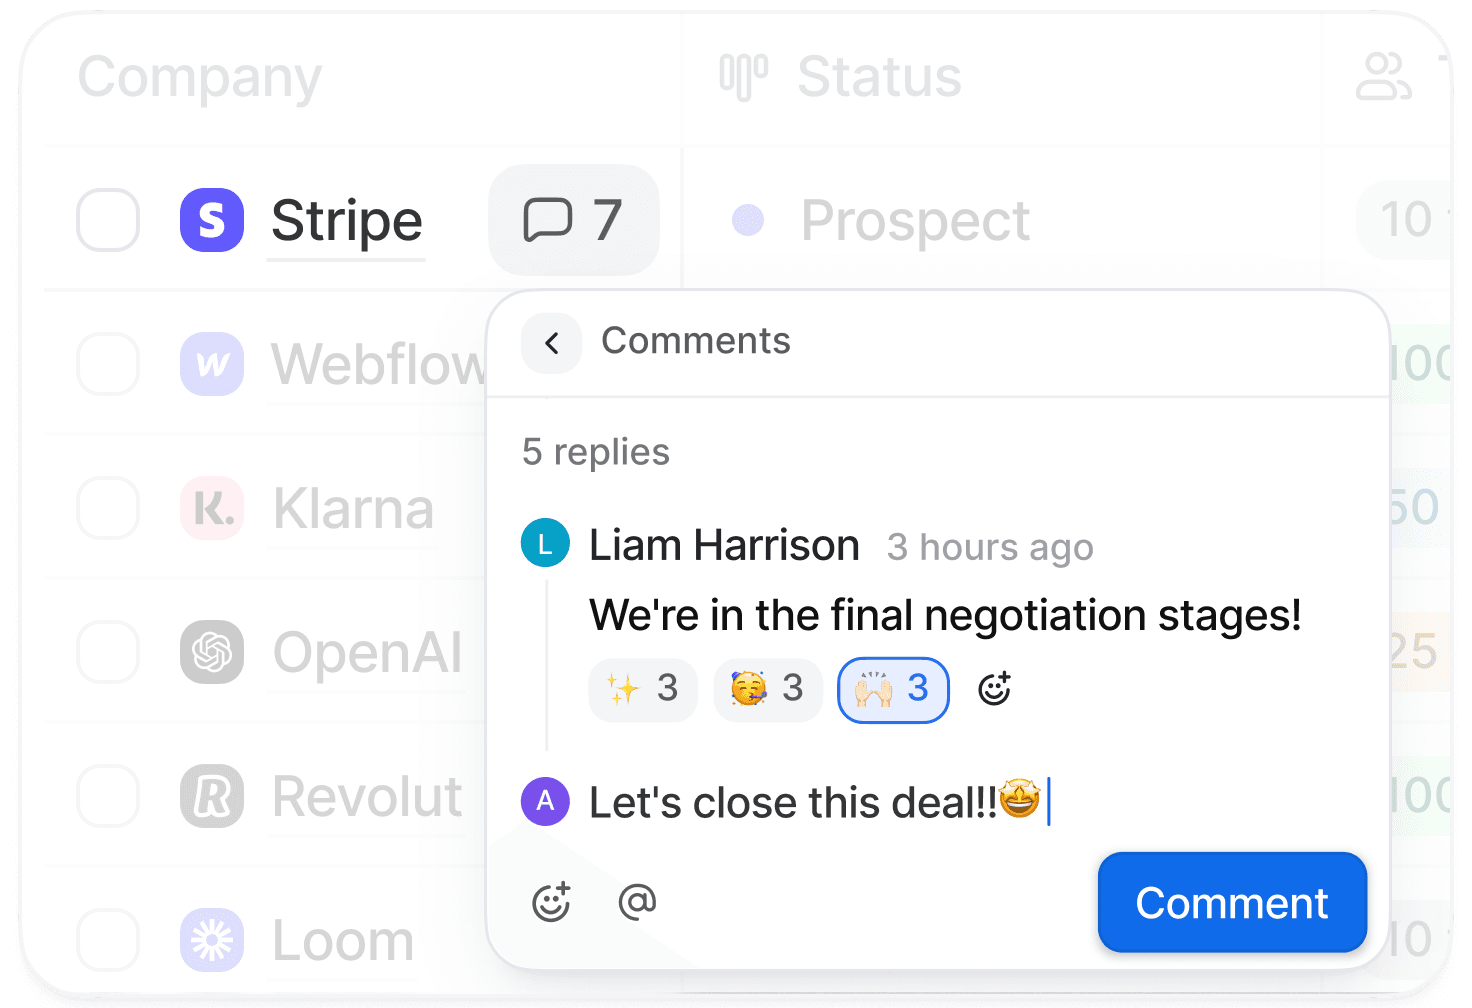This screenshot has height=1008, width=1472.
Task: Click the Stripe logo icon
Action: [x=212, y=220]
